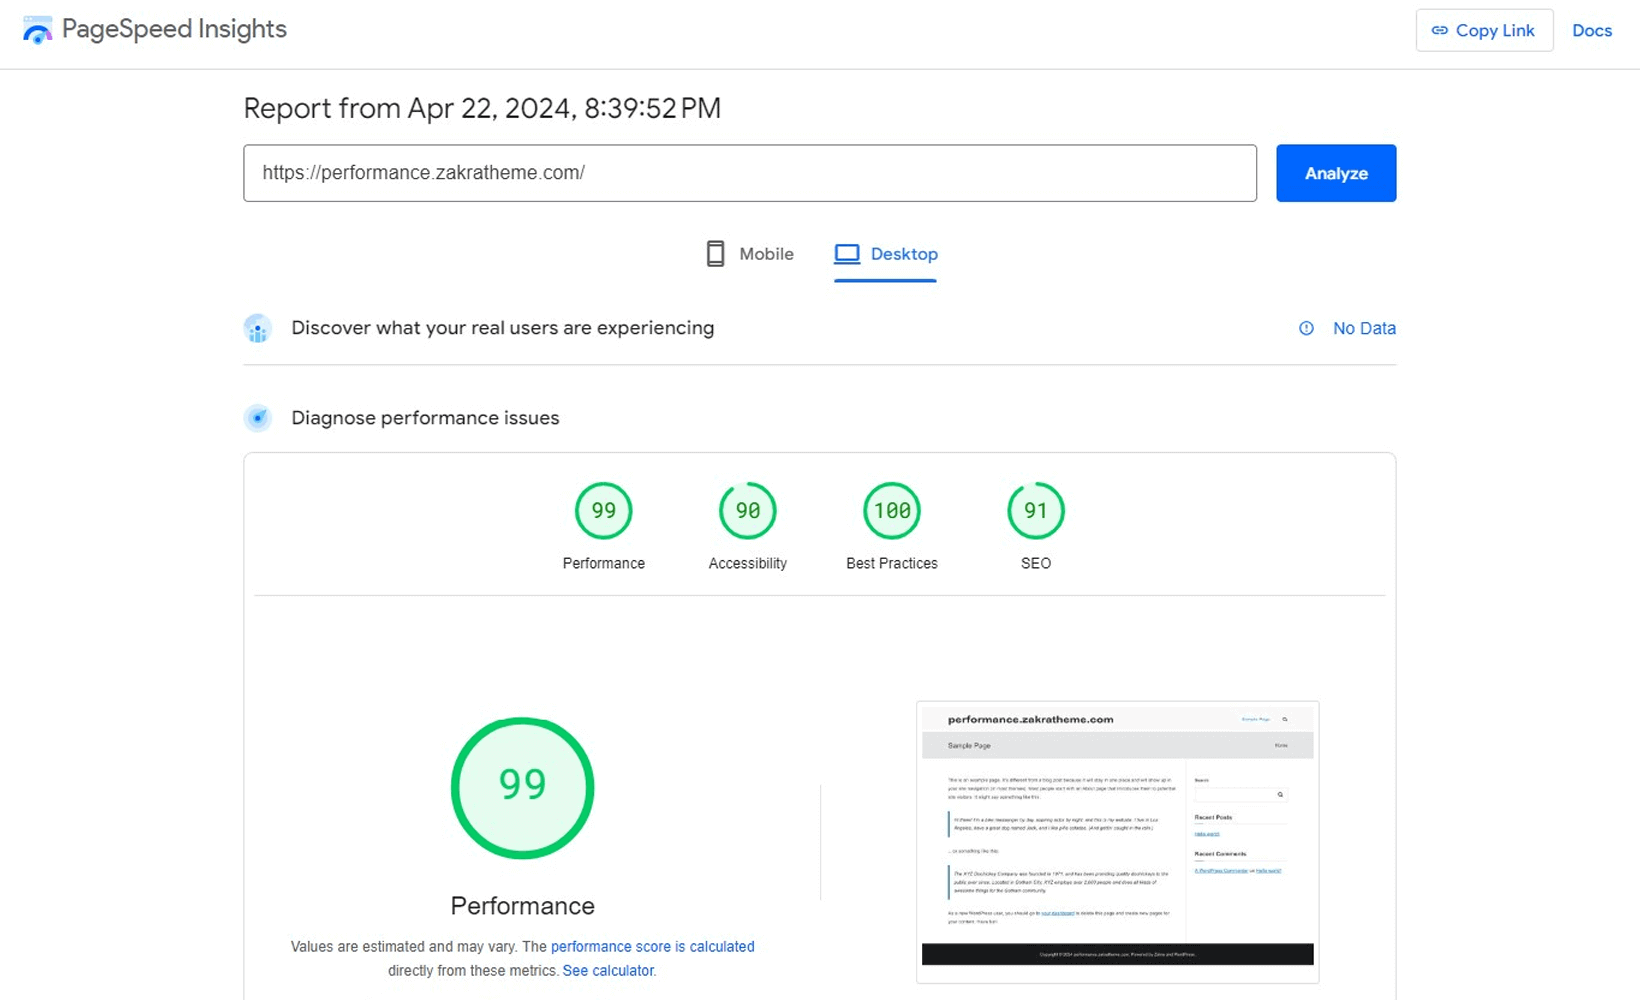Switch to the Mobile tab
Image resolution: width=1640 pixels, height=1000 pixels.
pyautogui.click(x=750, y=254)
